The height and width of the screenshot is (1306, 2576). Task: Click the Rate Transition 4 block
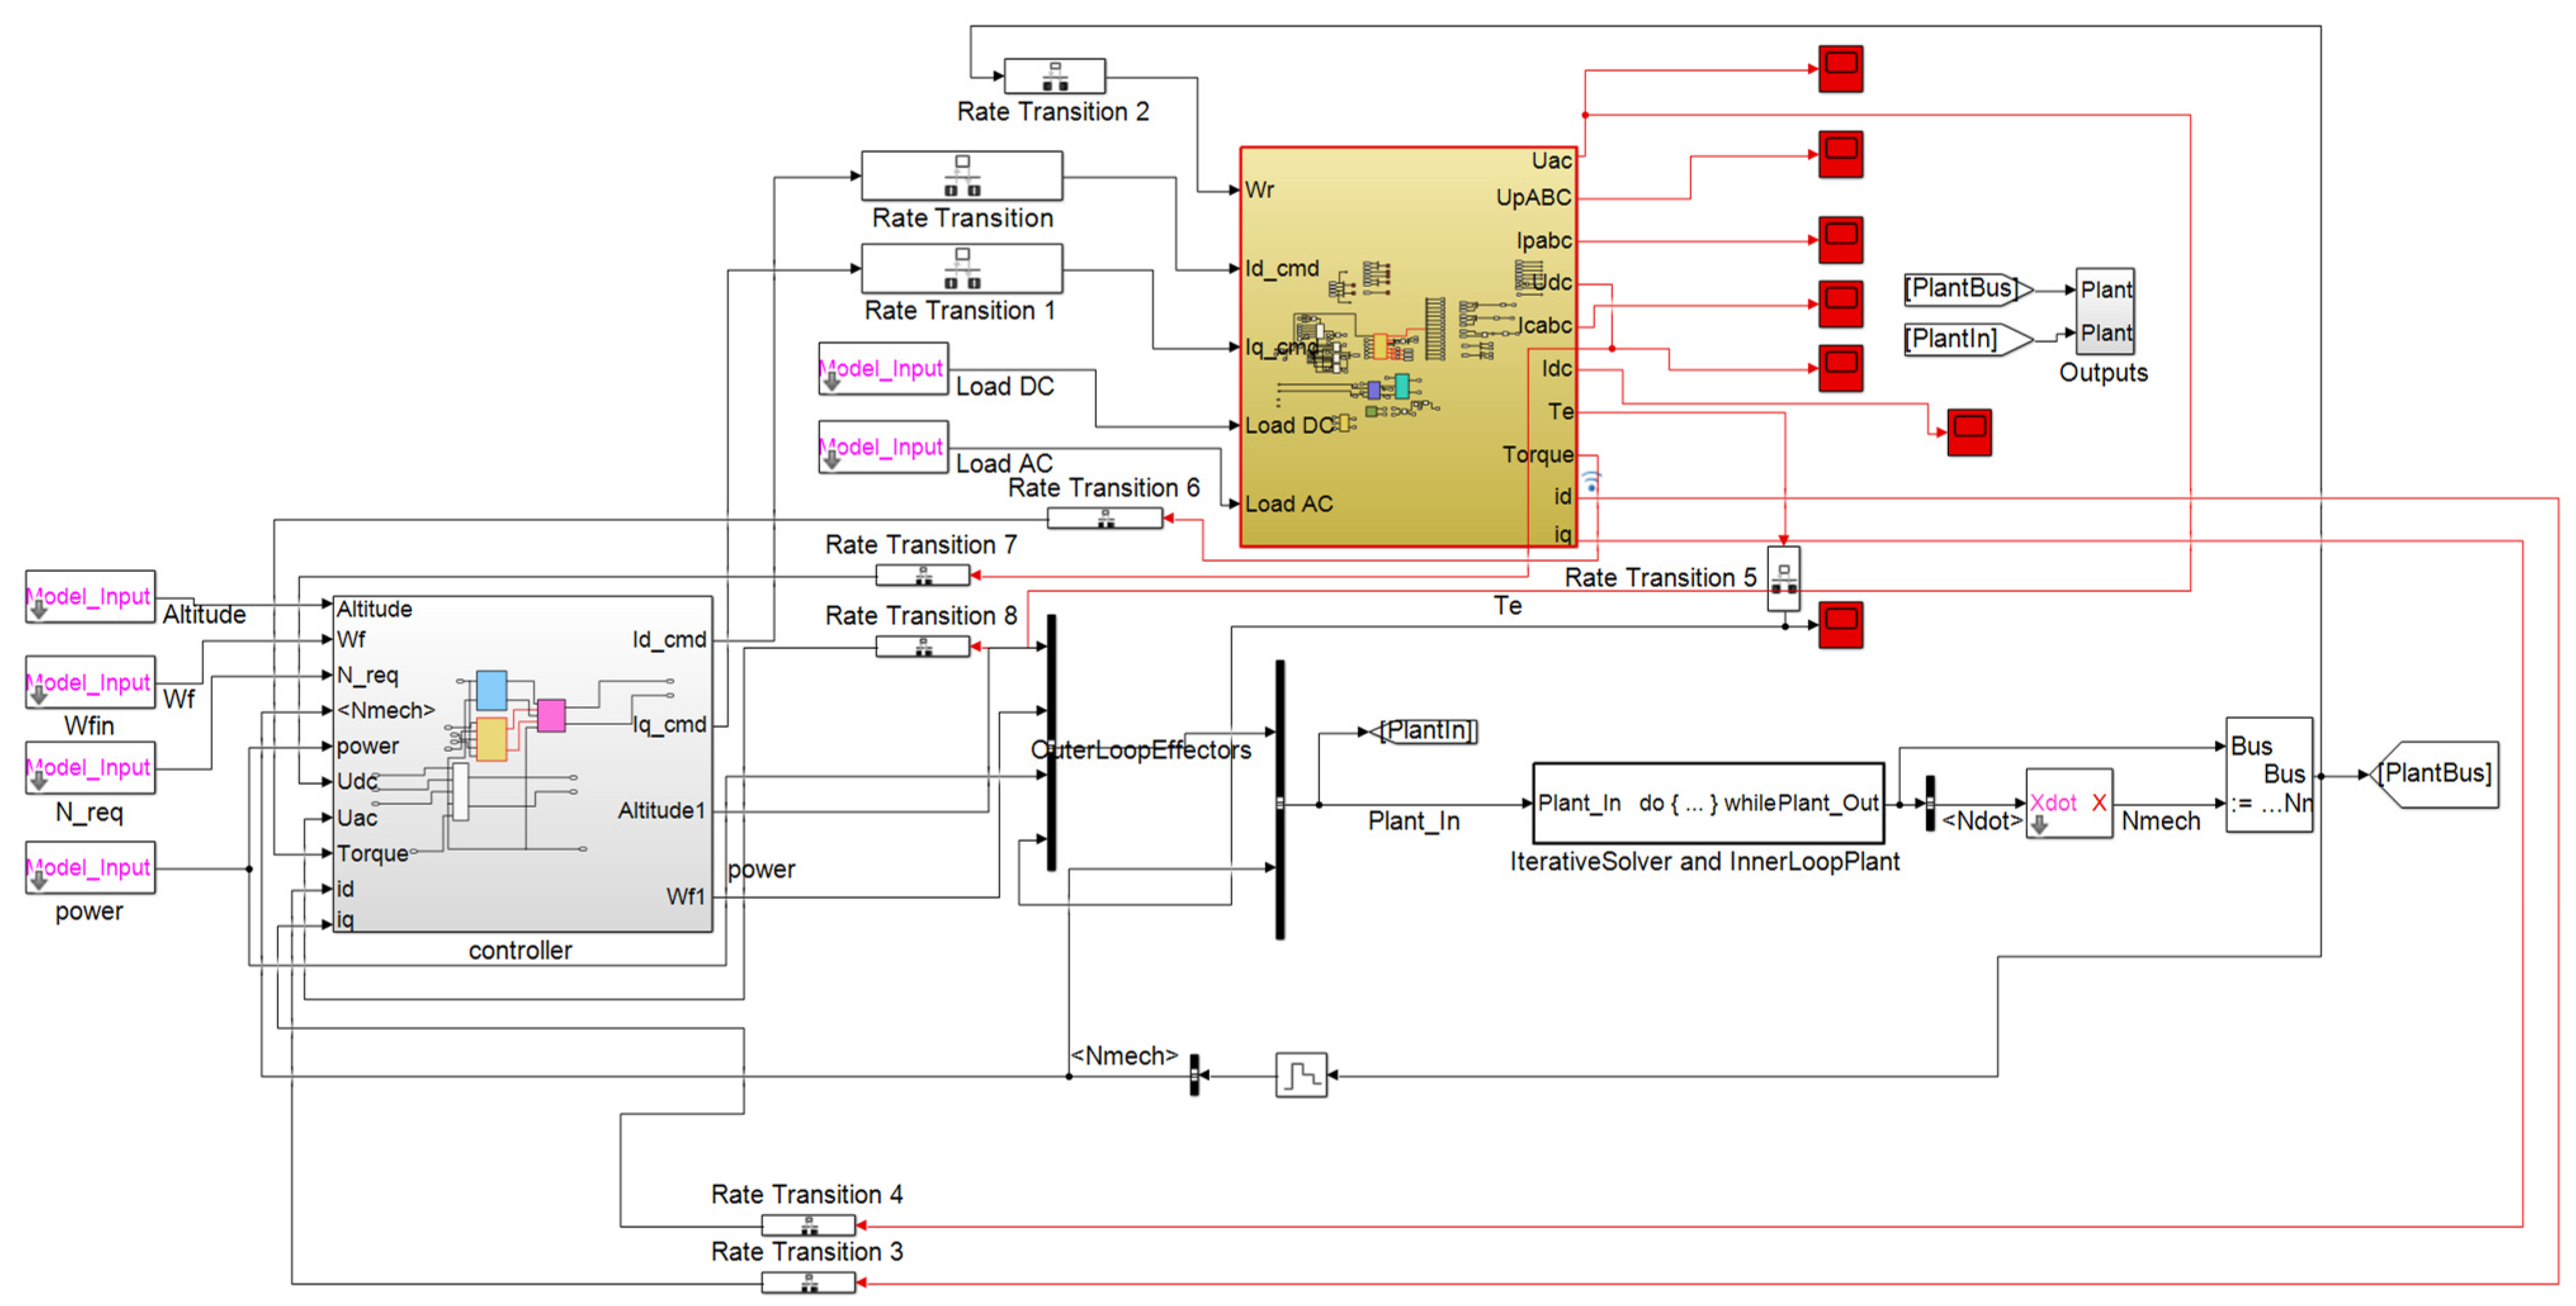pos(808,1224)
